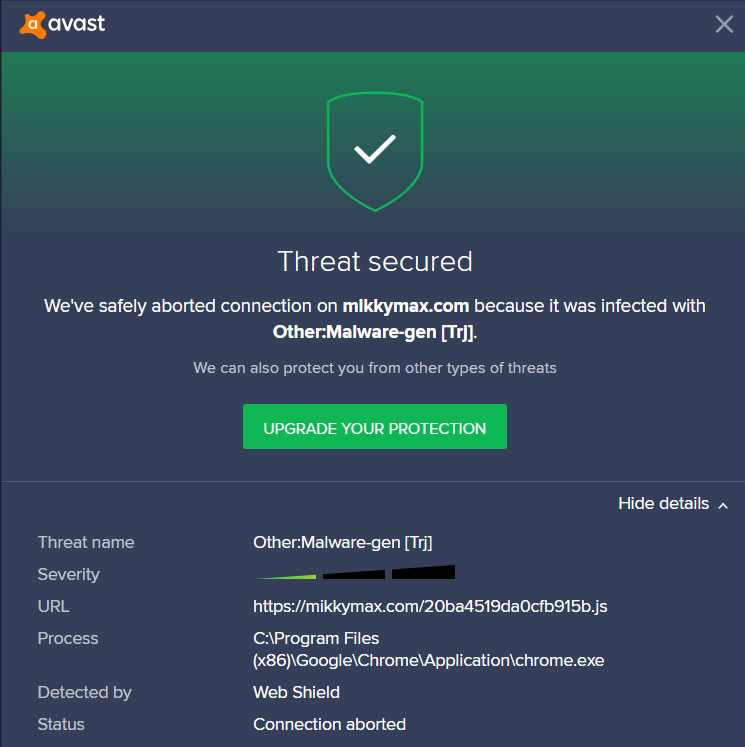Image resolution: width=745 pixels, height=747 pixels.
Task: Click the Connection aborted status value
Action: click(x=329, y=724)
